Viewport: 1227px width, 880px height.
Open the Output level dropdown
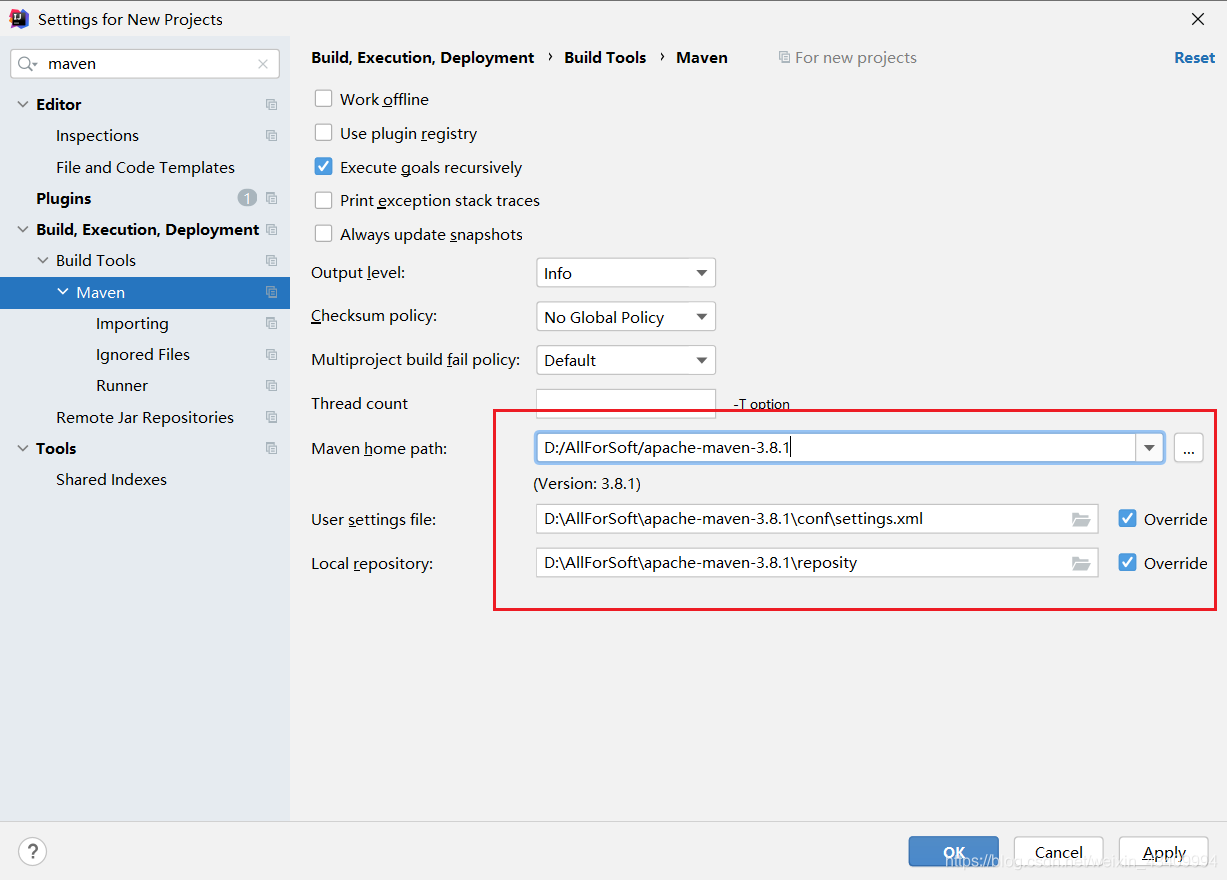[x=626, y=273]
